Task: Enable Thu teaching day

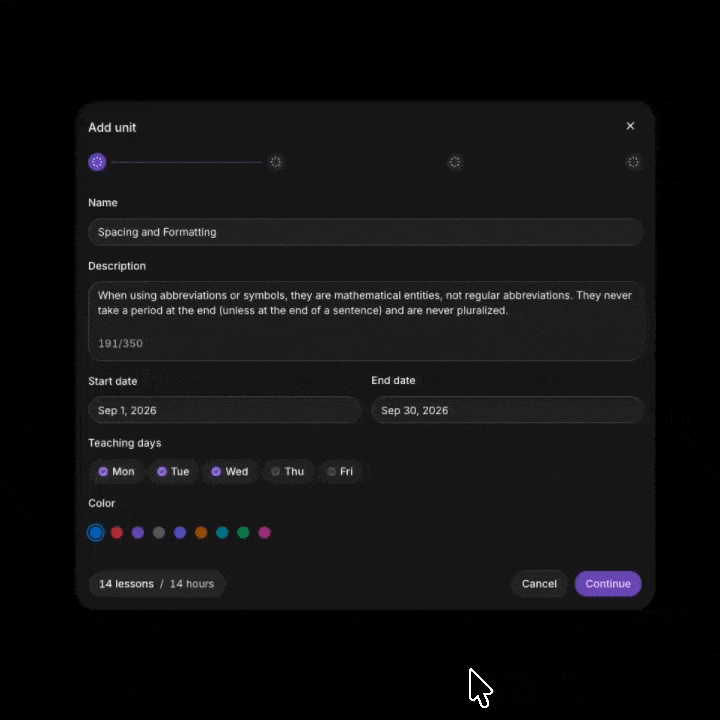Action: [x=288, y=472]
